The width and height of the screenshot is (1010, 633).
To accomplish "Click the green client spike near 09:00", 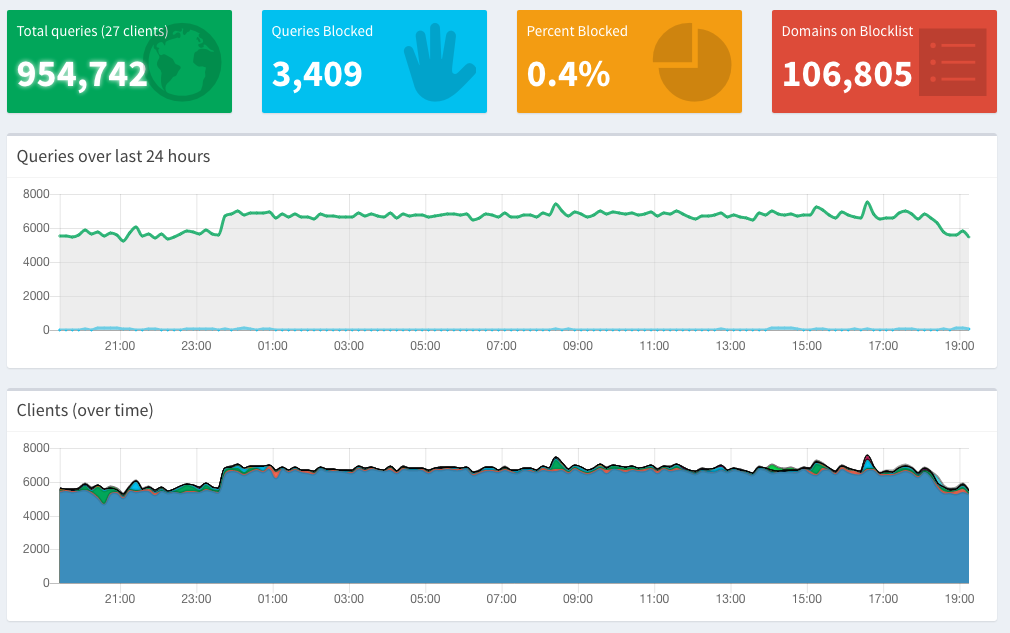I will [x=557, y=464].
